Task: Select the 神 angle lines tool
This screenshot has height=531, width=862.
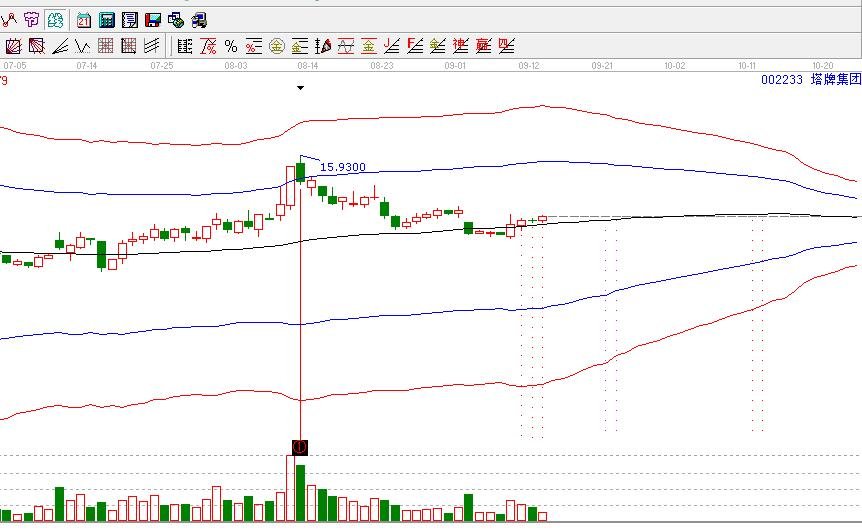Action: tap(461, 46)
